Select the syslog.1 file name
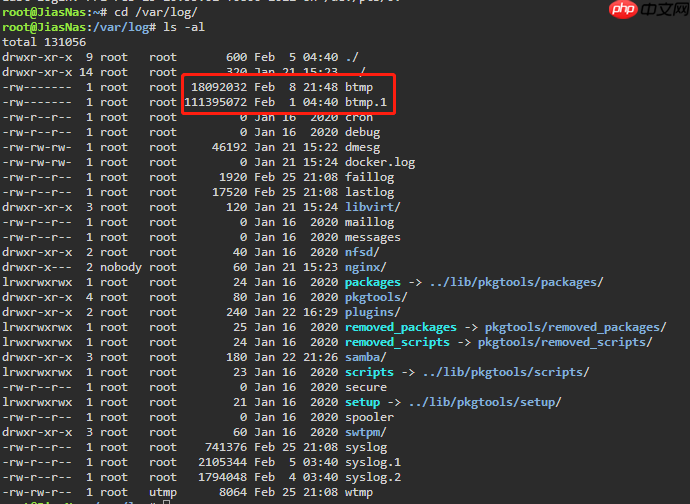Viewport: 690px width, 504px height. click(x=373, y=463)
